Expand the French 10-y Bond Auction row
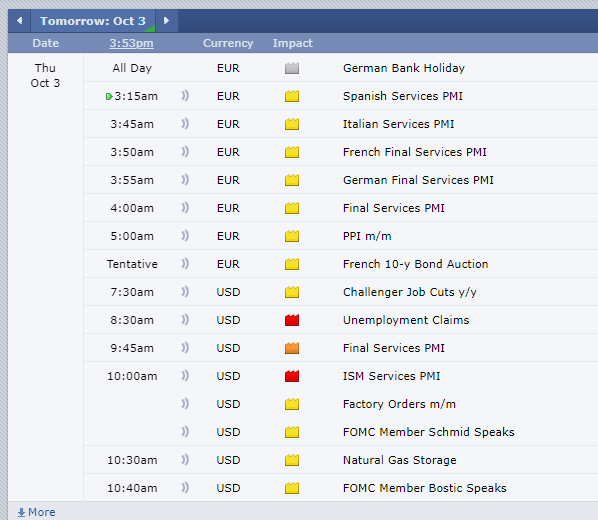Screen dimensions: 598x520 click(x=341, y=264)
